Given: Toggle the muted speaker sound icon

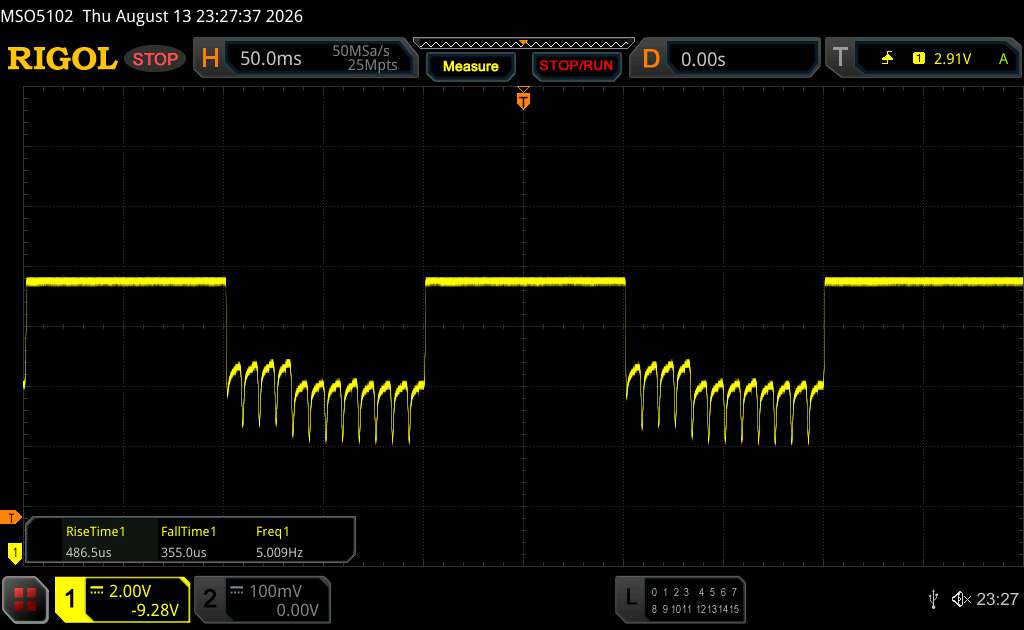Looking at the screenshot, I should coord(961,599).
